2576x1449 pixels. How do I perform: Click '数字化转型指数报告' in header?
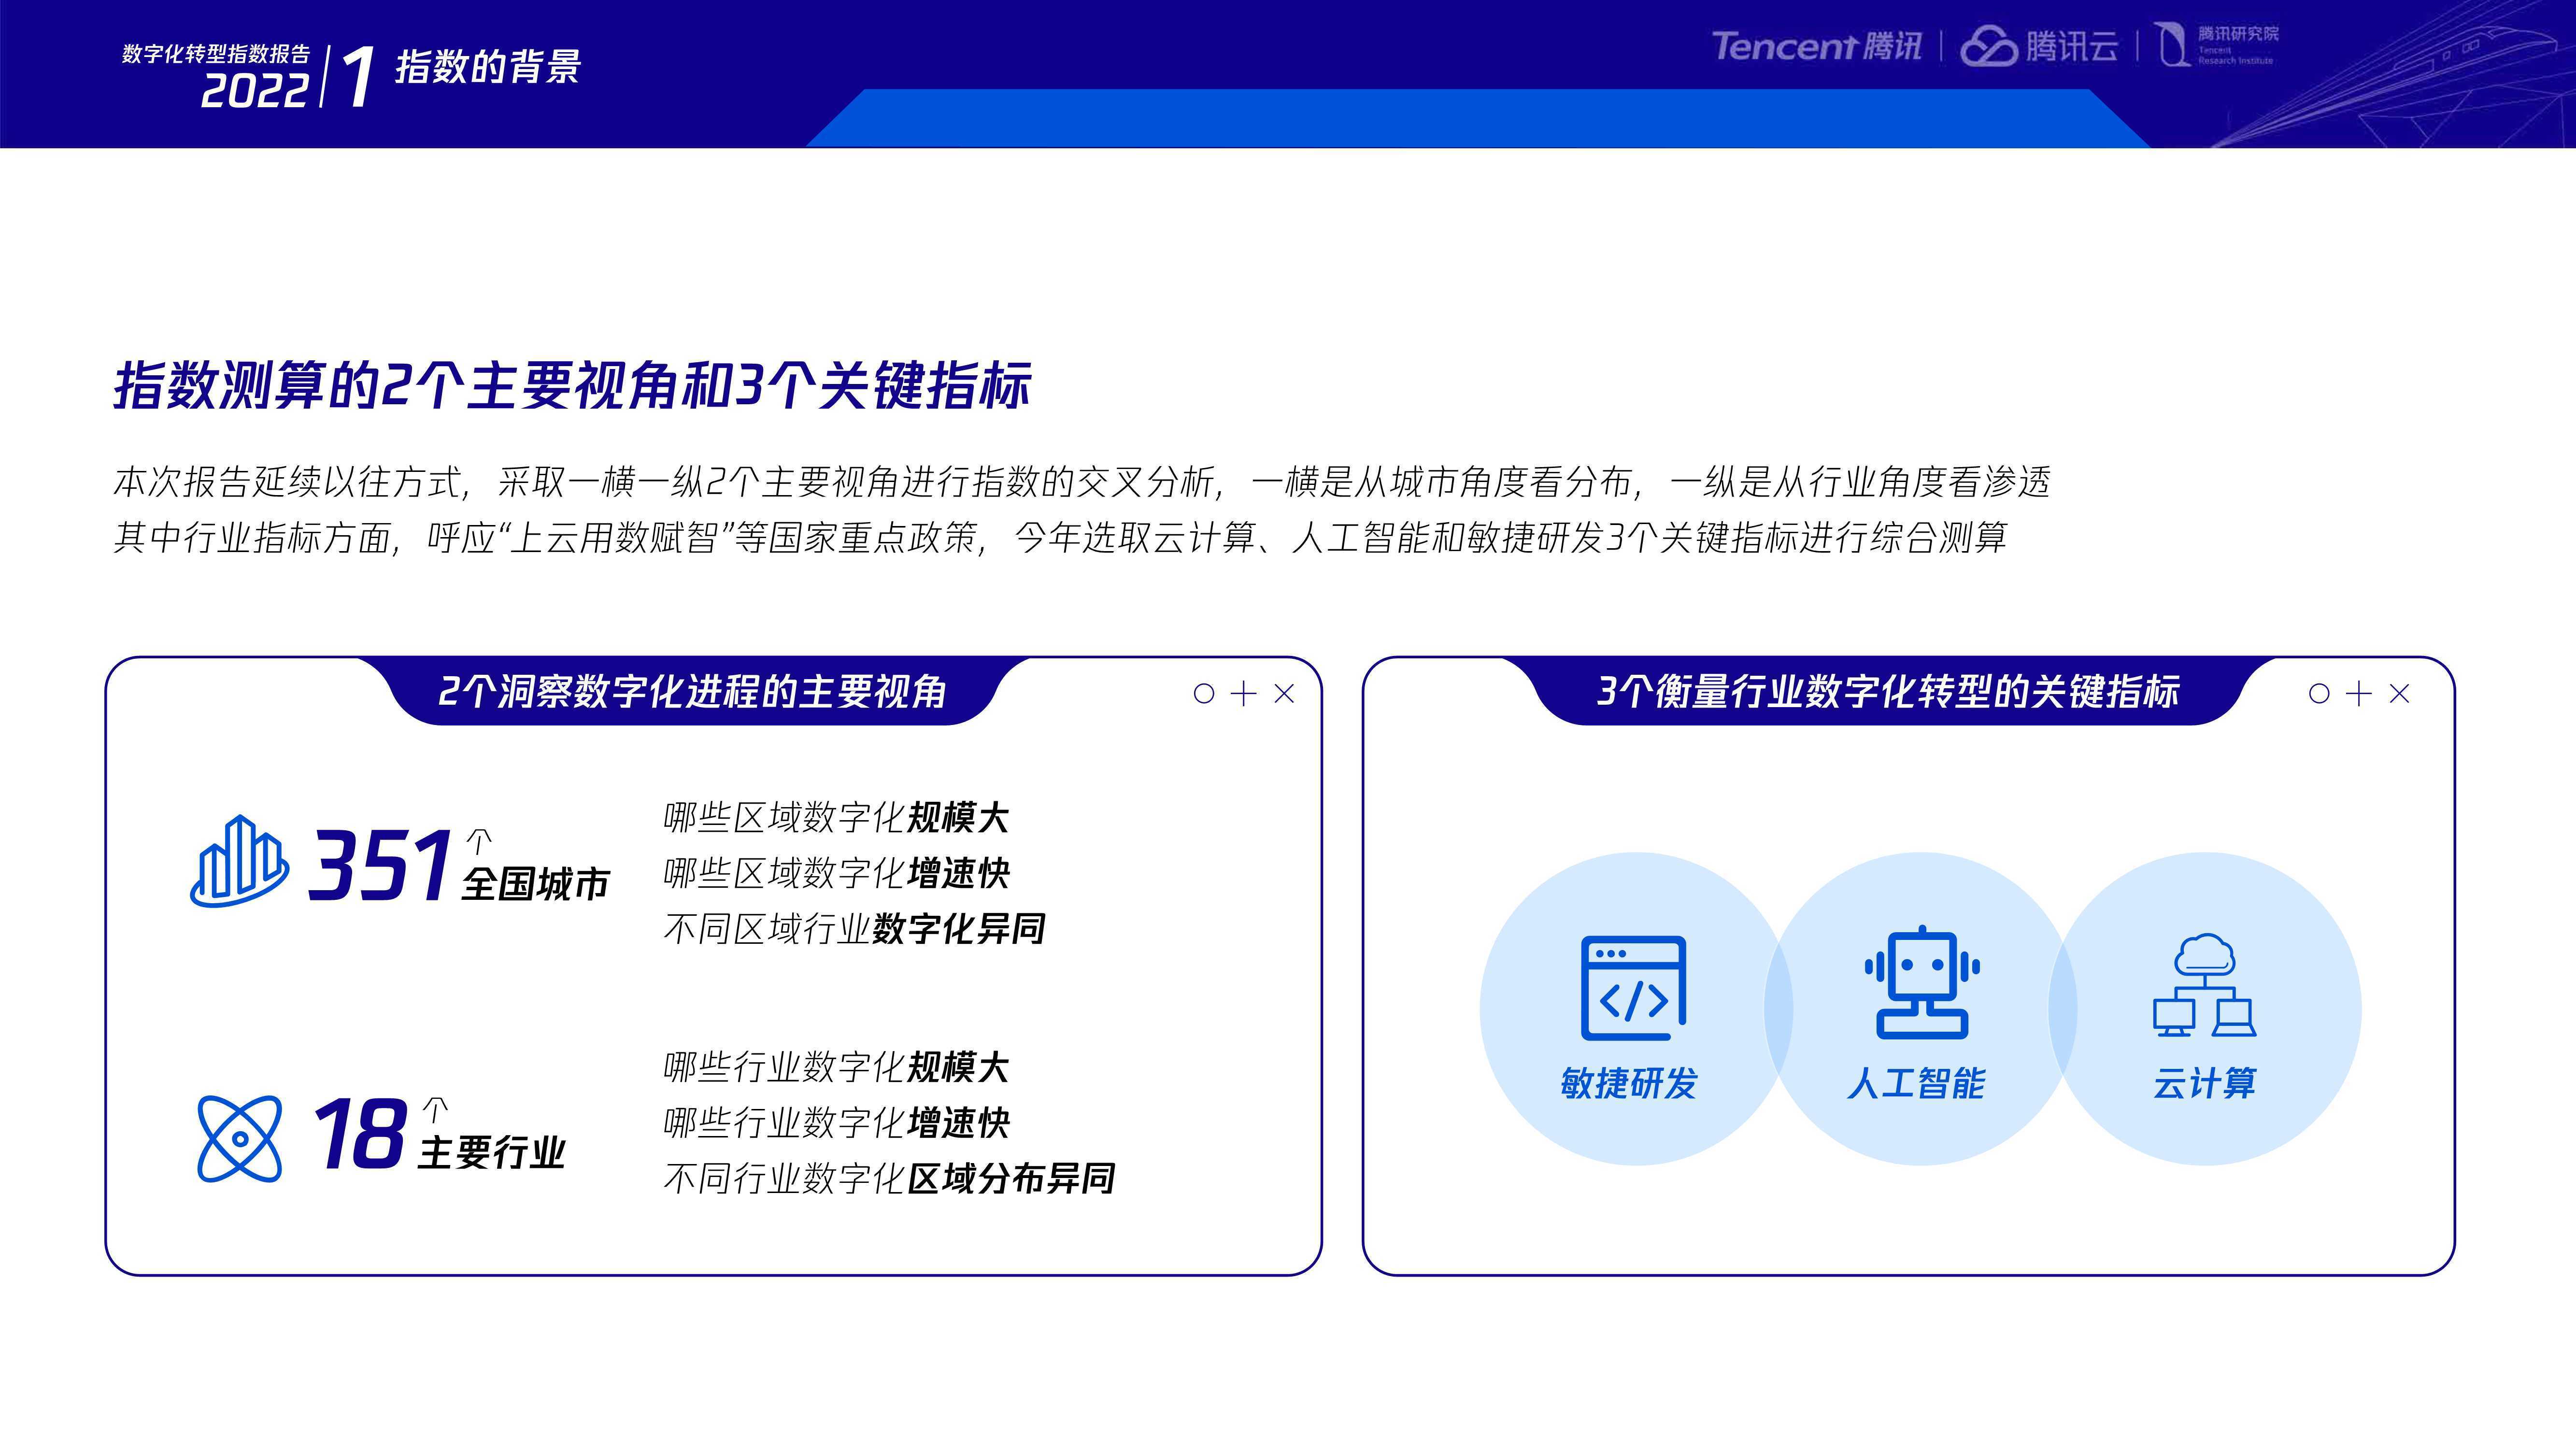(x=216, y=54)
